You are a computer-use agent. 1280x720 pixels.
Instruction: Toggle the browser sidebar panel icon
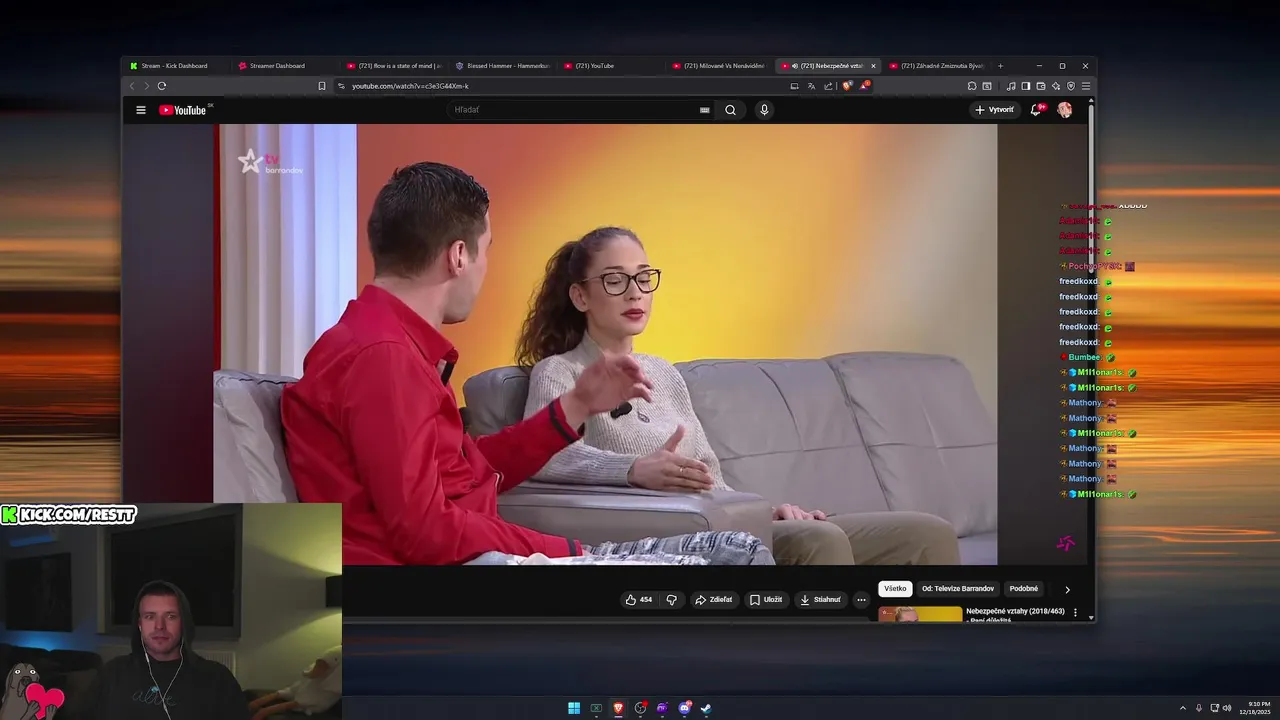pyautogui.click(x=1026, y=86)
